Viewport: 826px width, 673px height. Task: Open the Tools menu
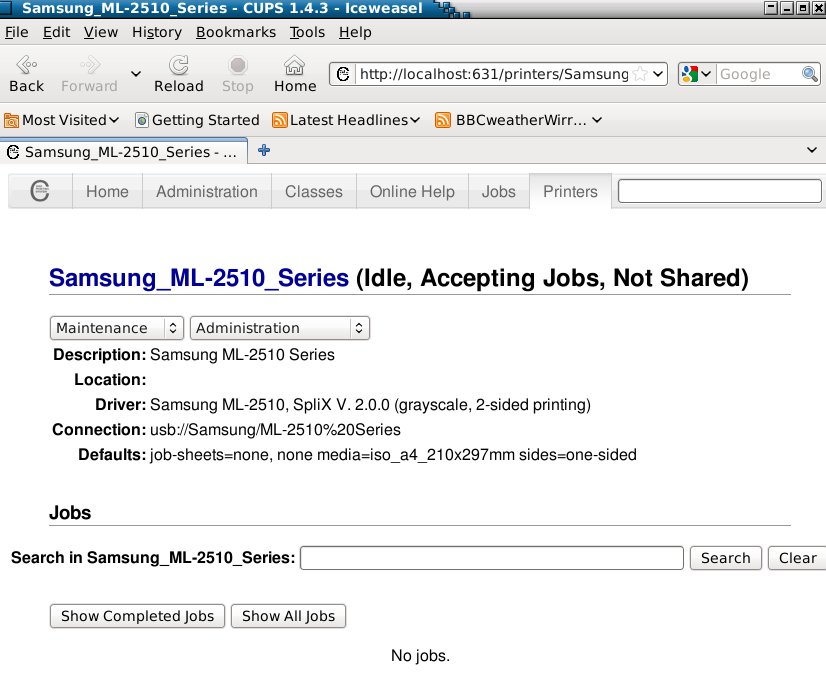[307, 32]
